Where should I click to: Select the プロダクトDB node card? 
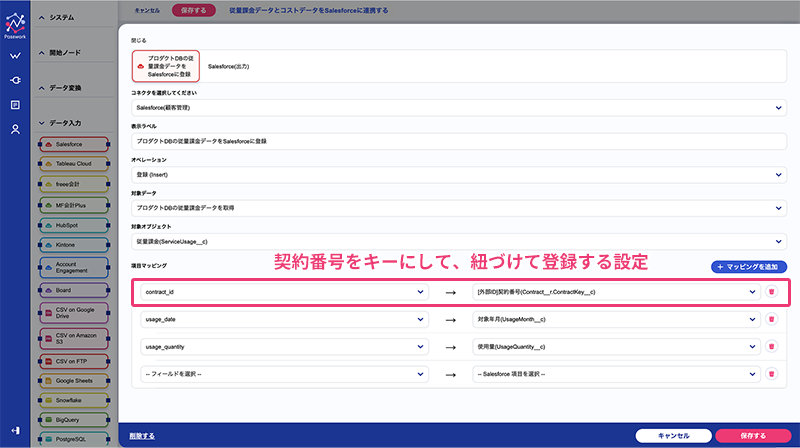pyautogui.click(x=166, y=66)
